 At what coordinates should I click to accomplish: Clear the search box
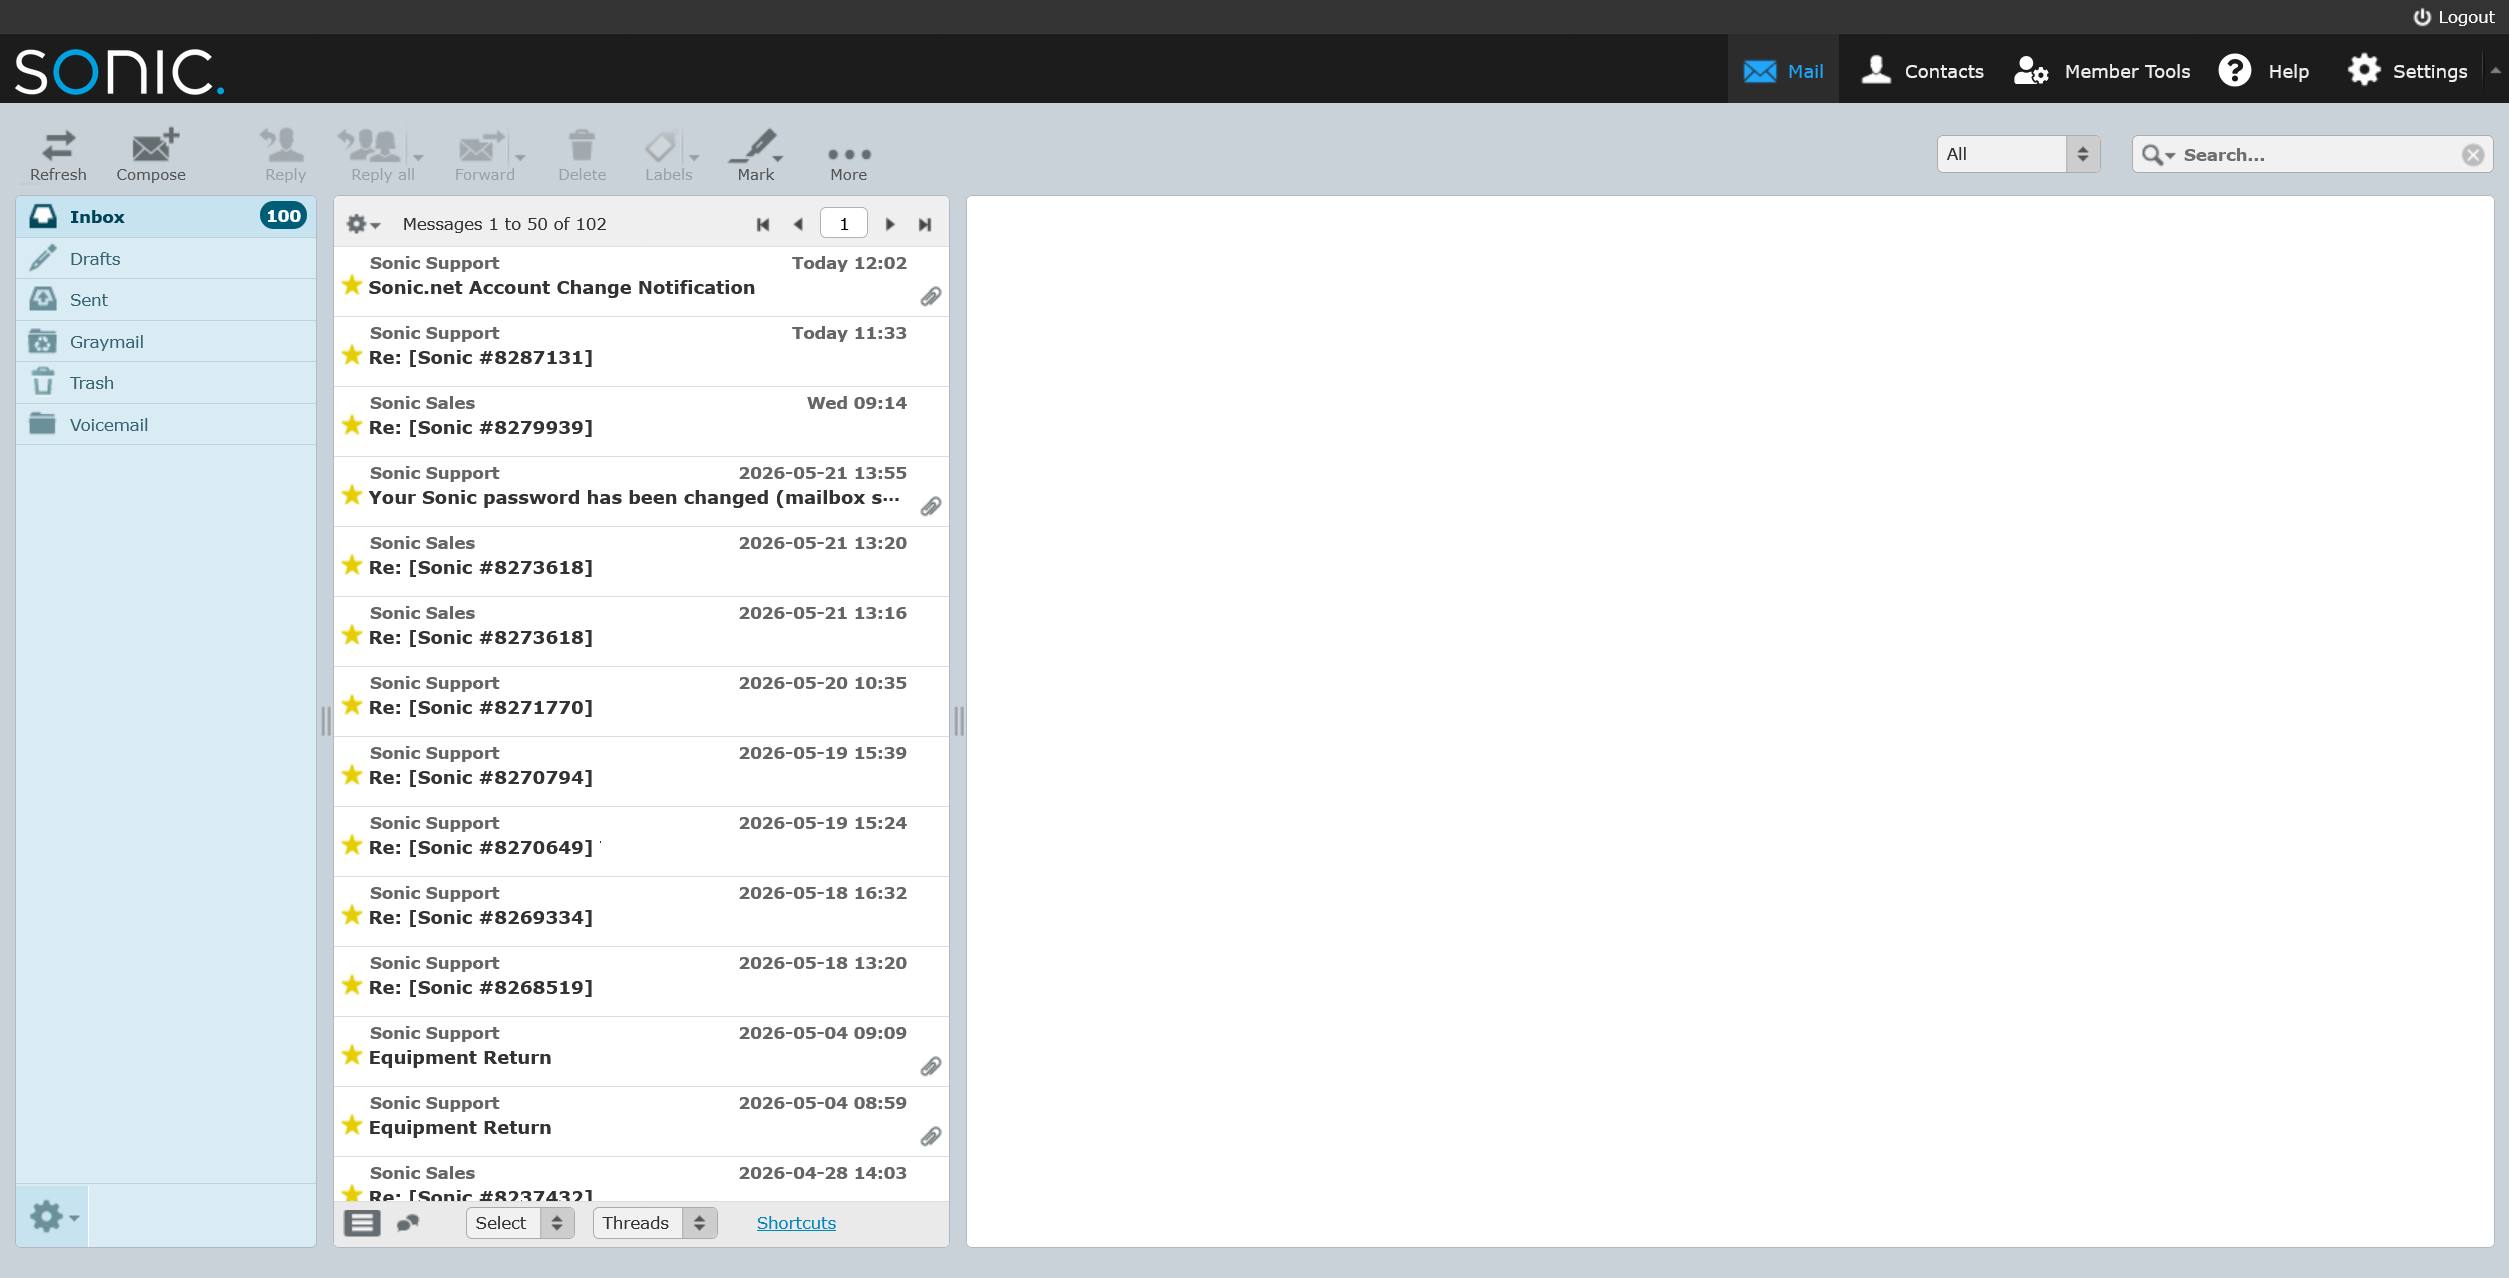[x=2473, y=155]
